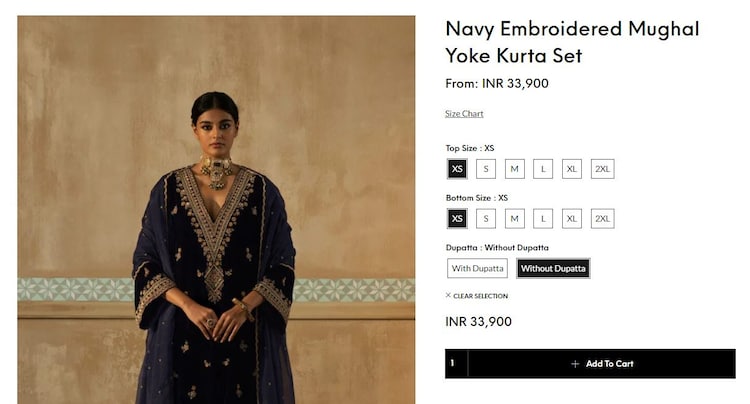Click the Clear Selection link
This screenshot has width=750, height=404.
(480, 296)
